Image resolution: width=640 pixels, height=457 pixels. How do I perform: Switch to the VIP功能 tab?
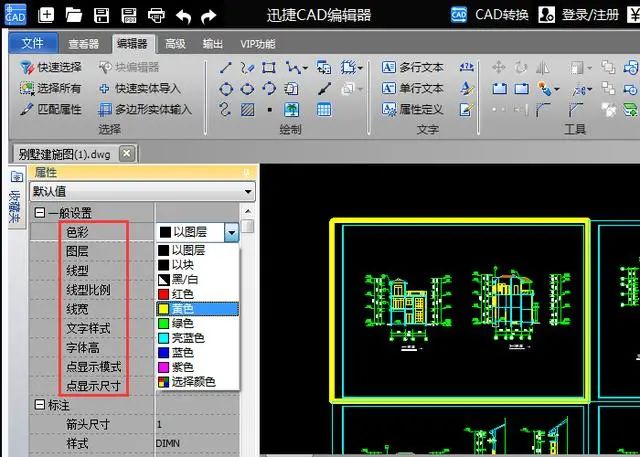coord(258,44)
